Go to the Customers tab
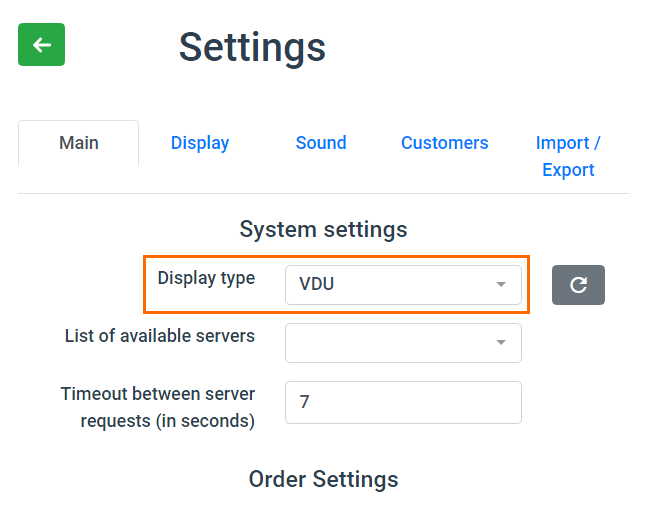This screenshot has width=648, height=510. click(445, 143)
